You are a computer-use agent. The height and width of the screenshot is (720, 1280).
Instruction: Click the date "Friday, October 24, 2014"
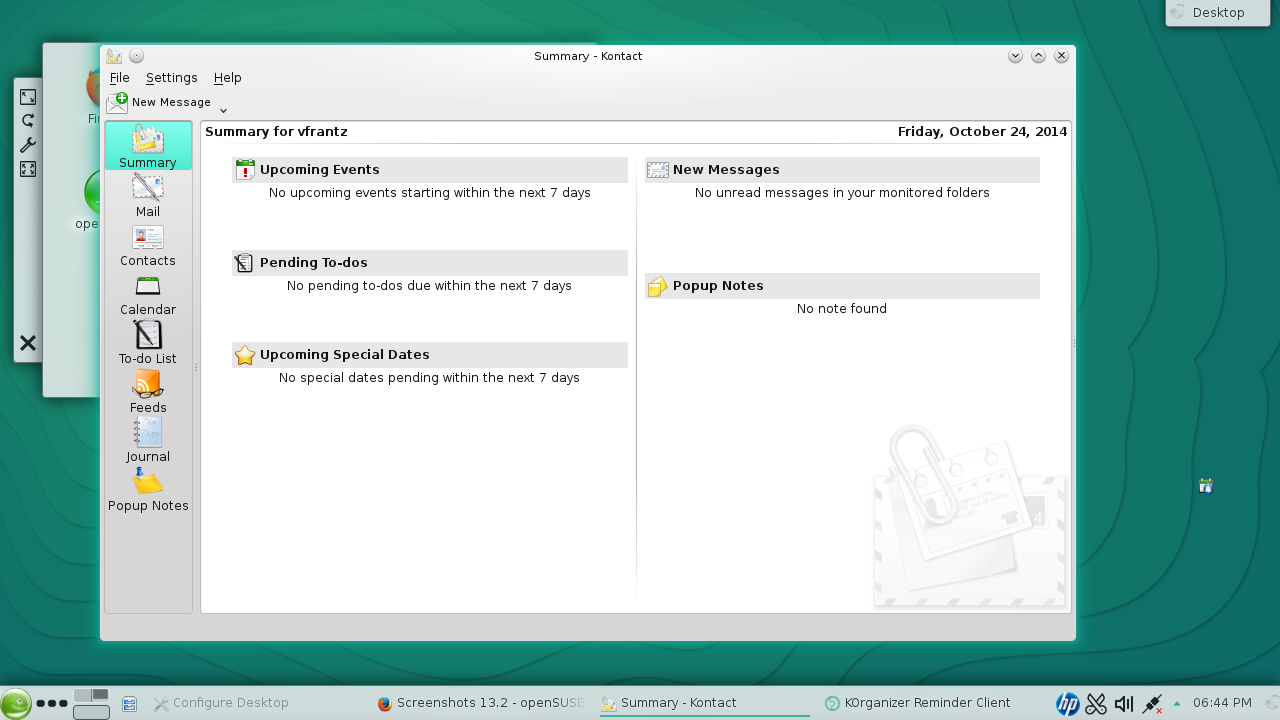982,132
